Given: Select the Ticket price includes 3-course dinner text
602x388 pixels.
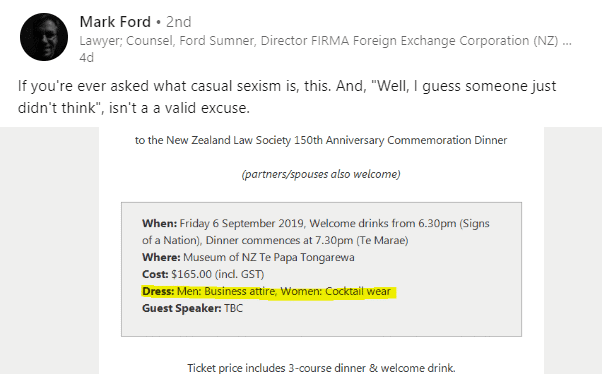Looking at the screenshot, I should point(321,368).
